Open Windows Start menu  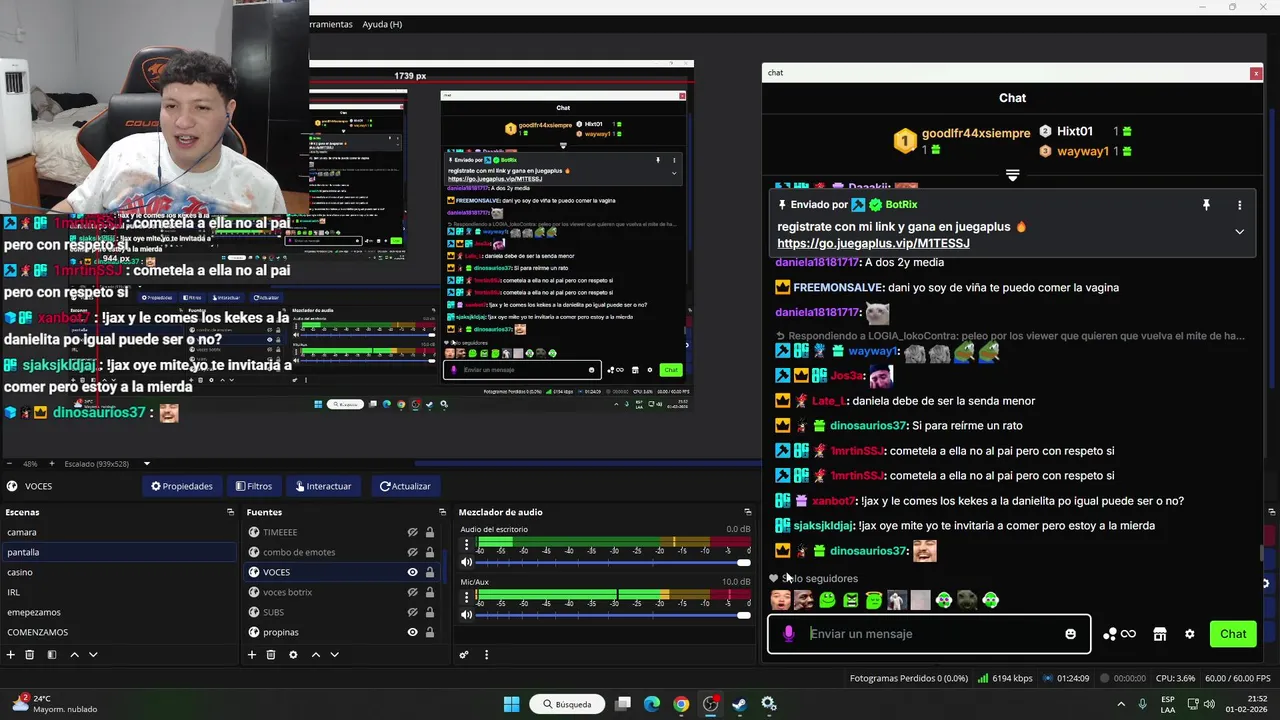coord(512,704)
